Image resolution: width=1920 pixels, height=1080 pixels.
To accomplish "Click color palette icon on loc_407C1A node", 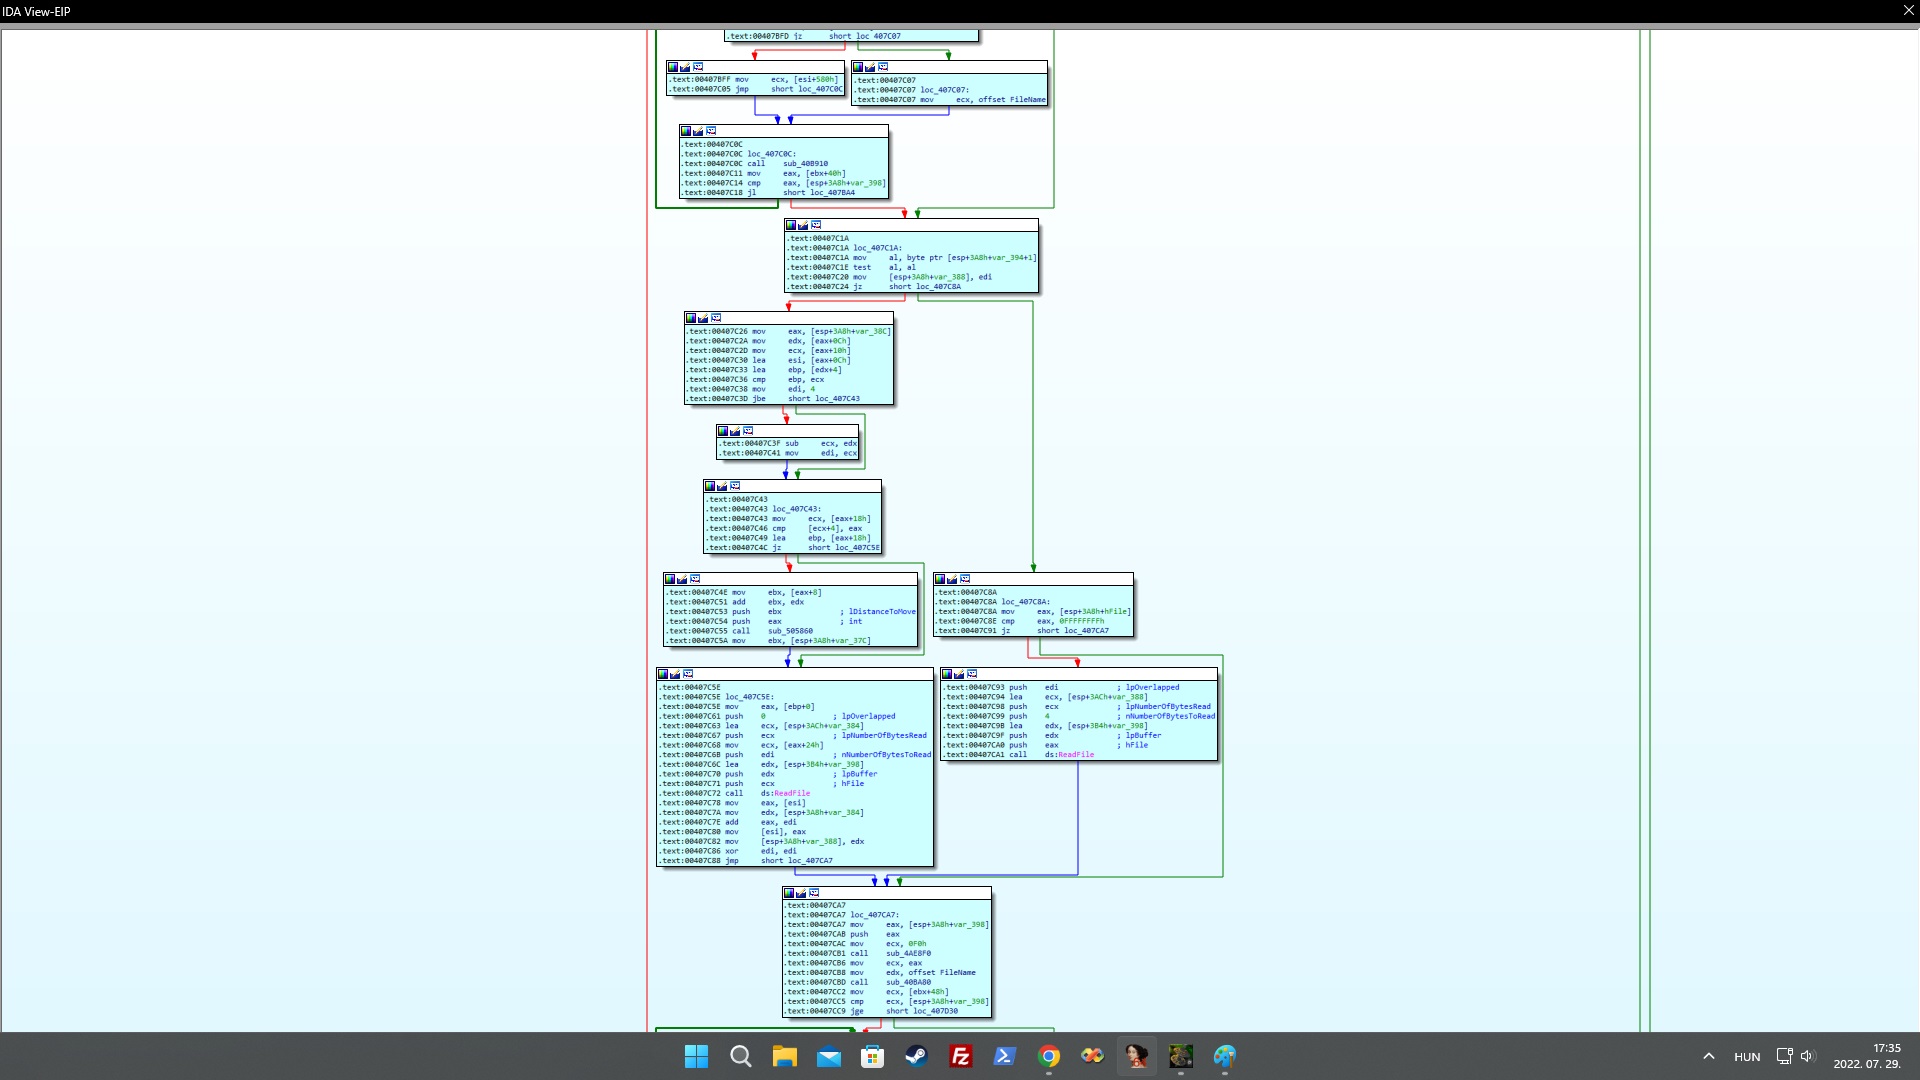I will point(791,225).
